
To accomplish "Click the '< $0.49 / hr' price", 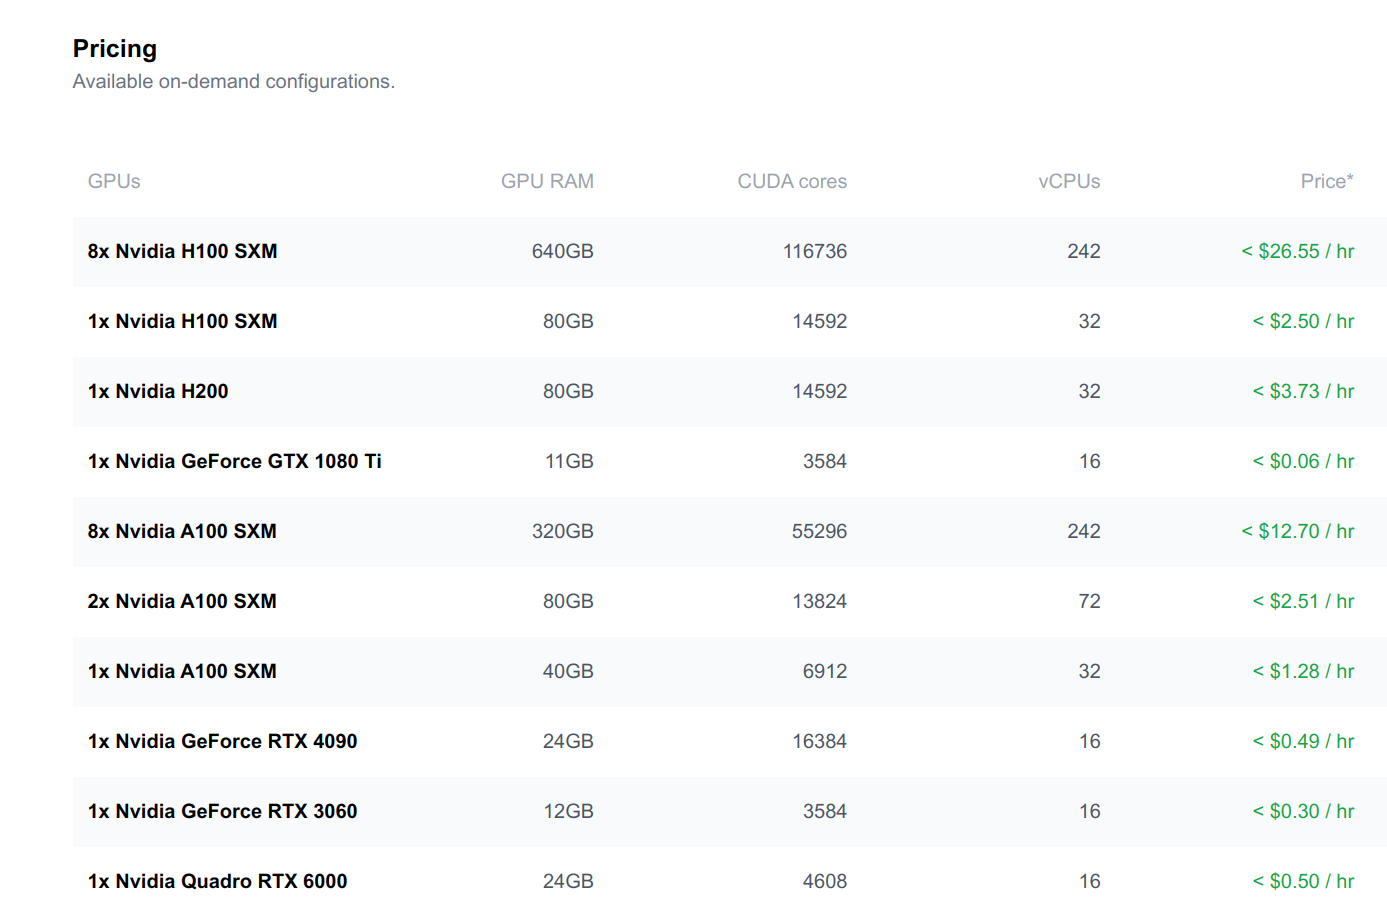I will coord(1304,741).
